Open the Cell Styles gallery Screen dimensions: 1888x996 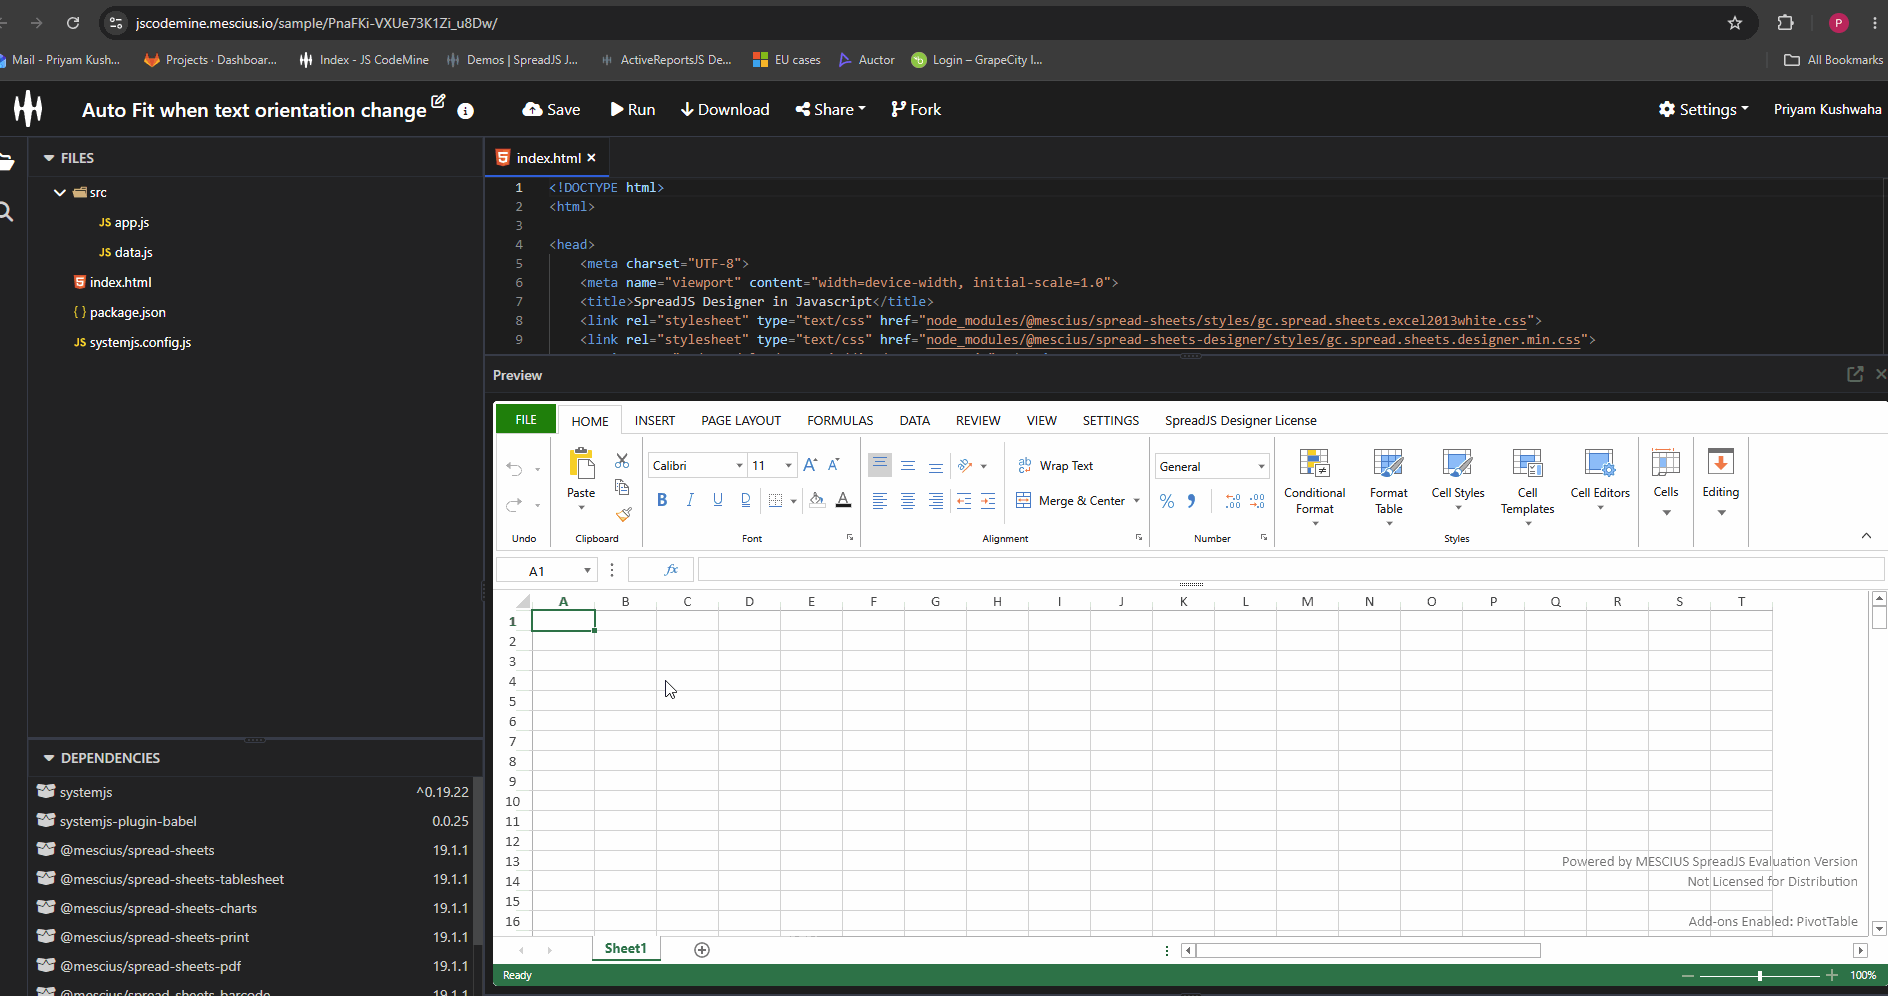[1458, 480]
